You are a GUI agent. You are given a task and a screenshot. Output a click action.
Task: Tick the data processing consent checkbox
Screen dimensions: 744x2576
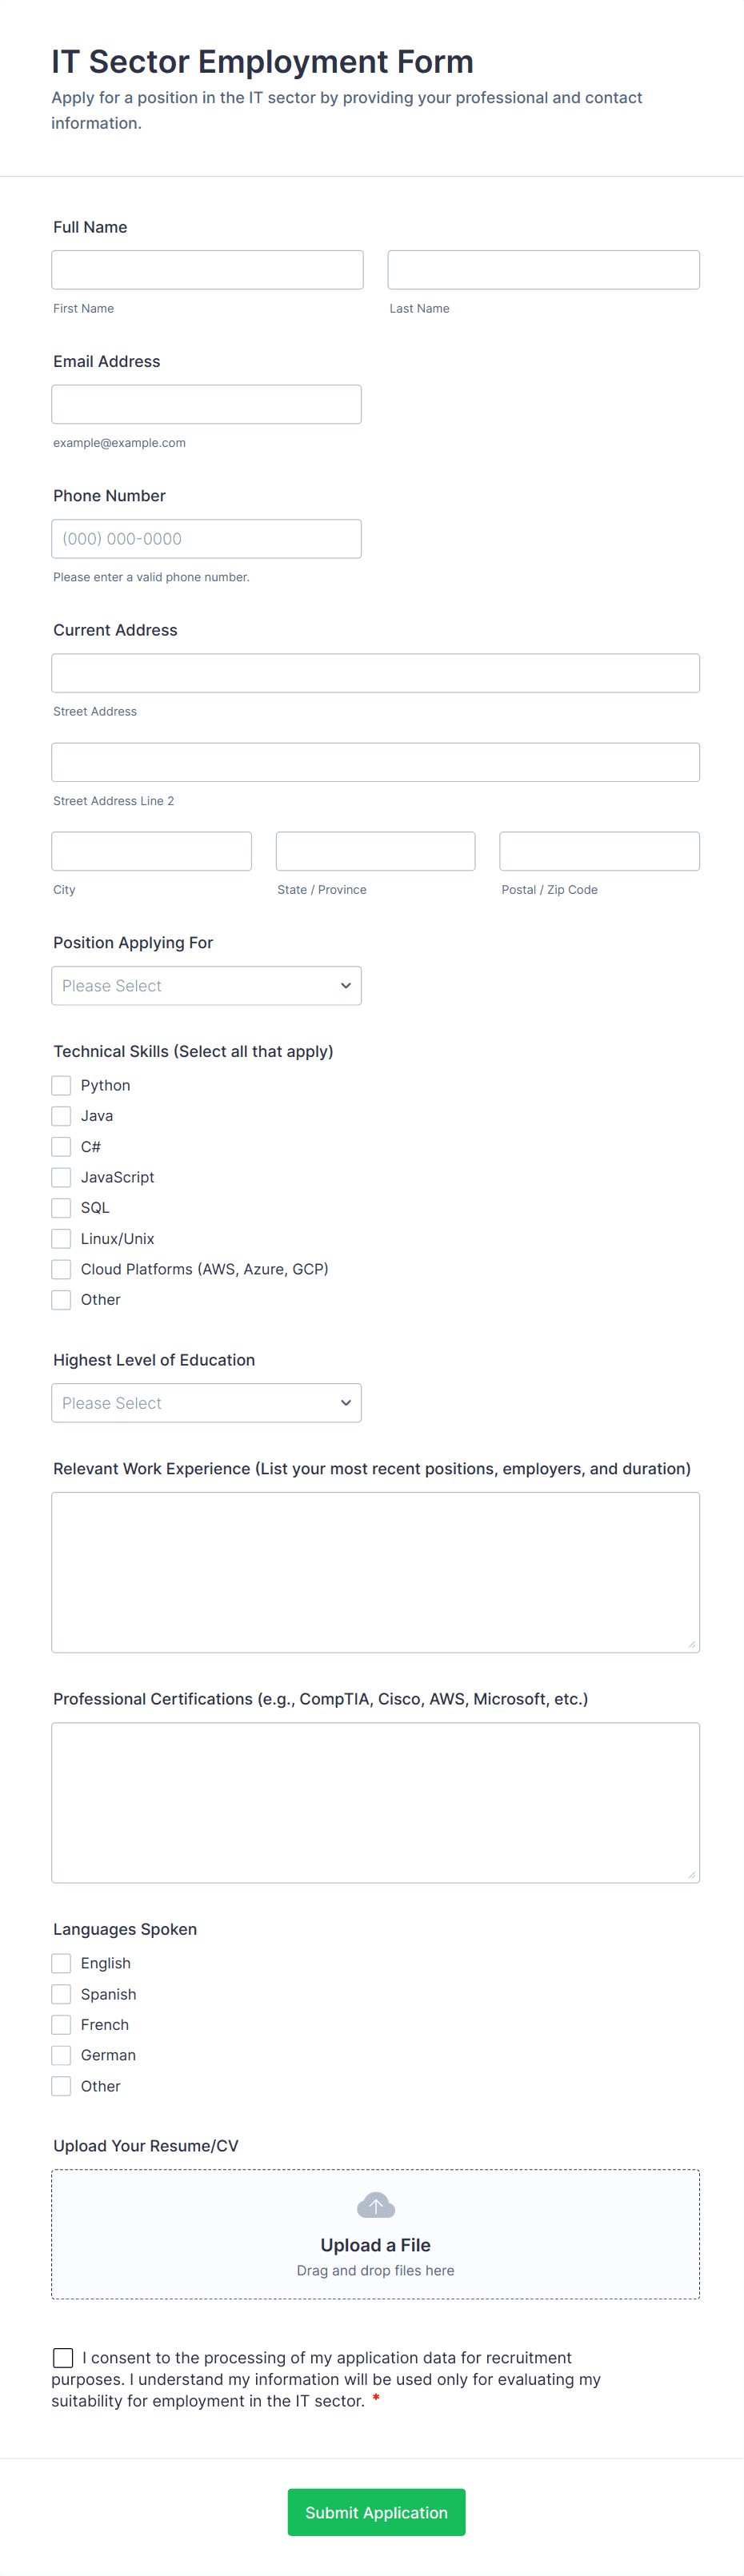(x=63, y=2357)
